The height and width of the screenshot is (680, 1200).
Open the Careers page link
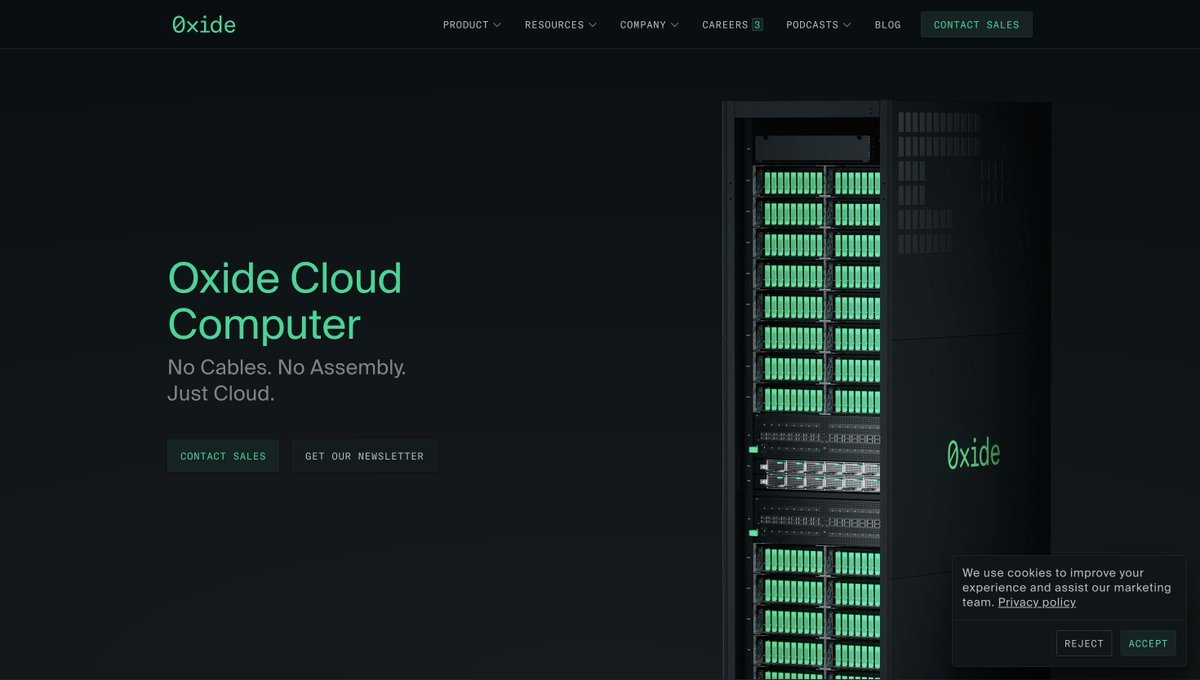pos(732,25)
